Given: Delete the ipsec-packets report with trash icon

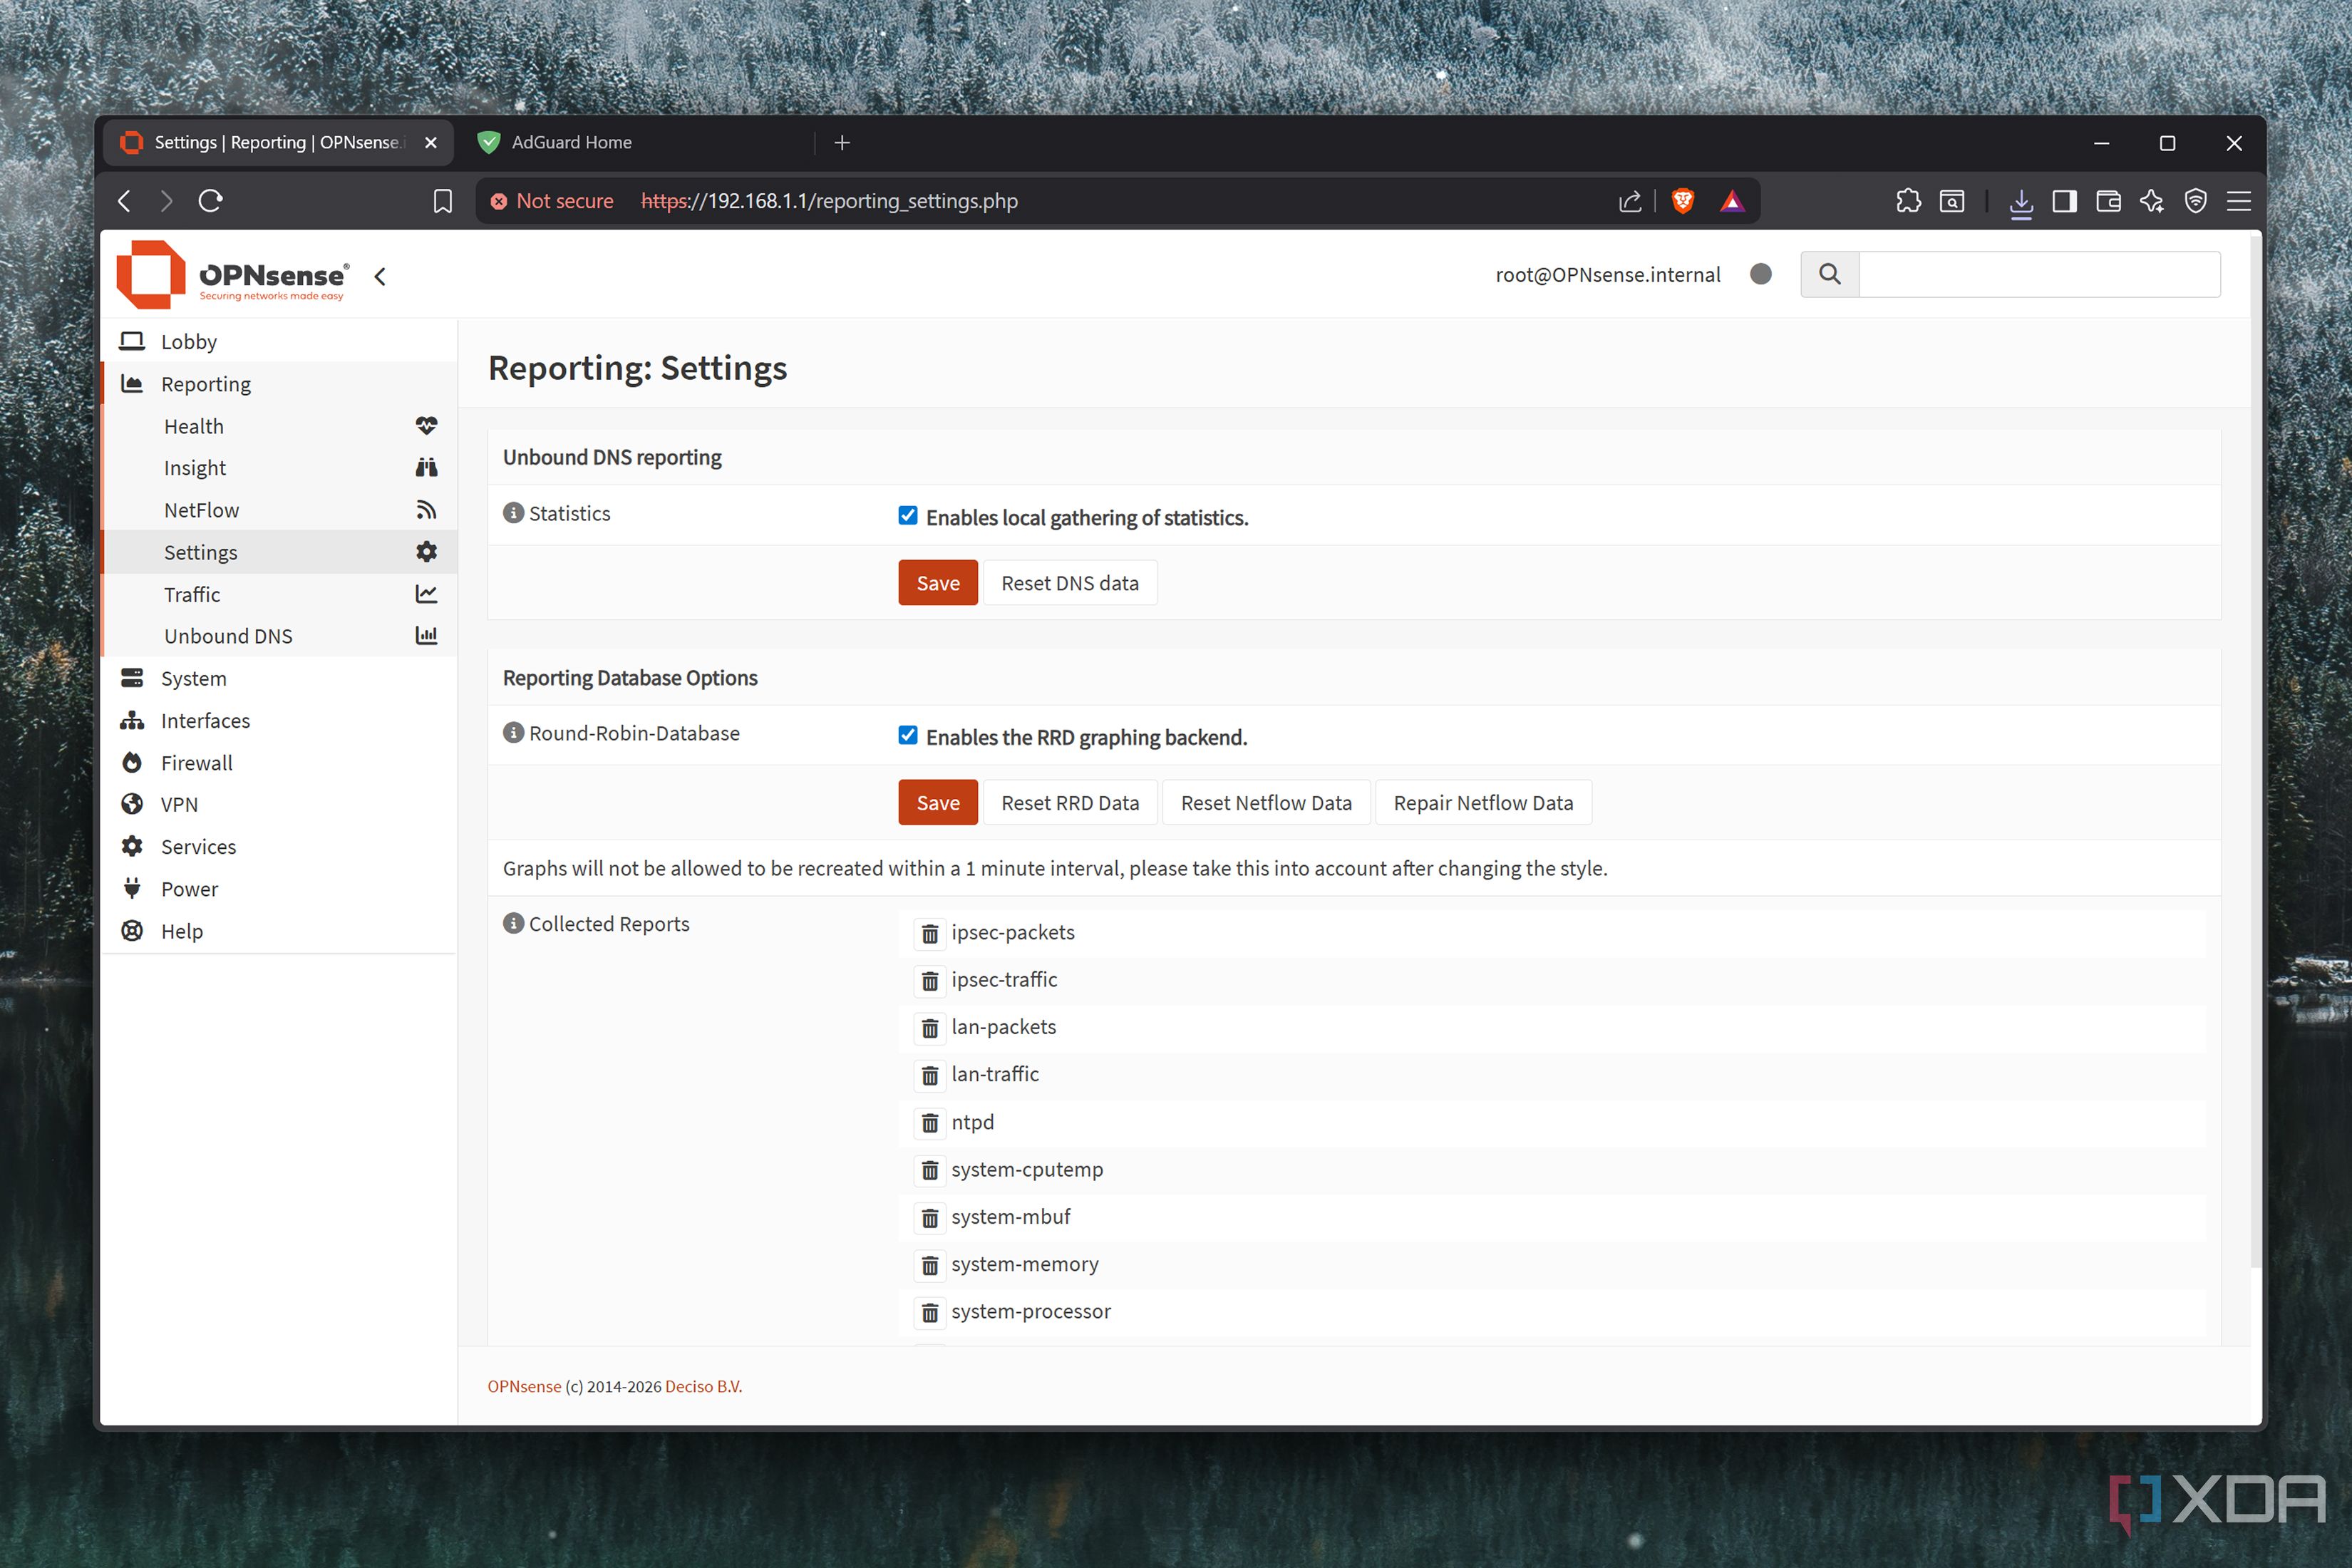Looking at the screenshot, I should click(929, 933).
